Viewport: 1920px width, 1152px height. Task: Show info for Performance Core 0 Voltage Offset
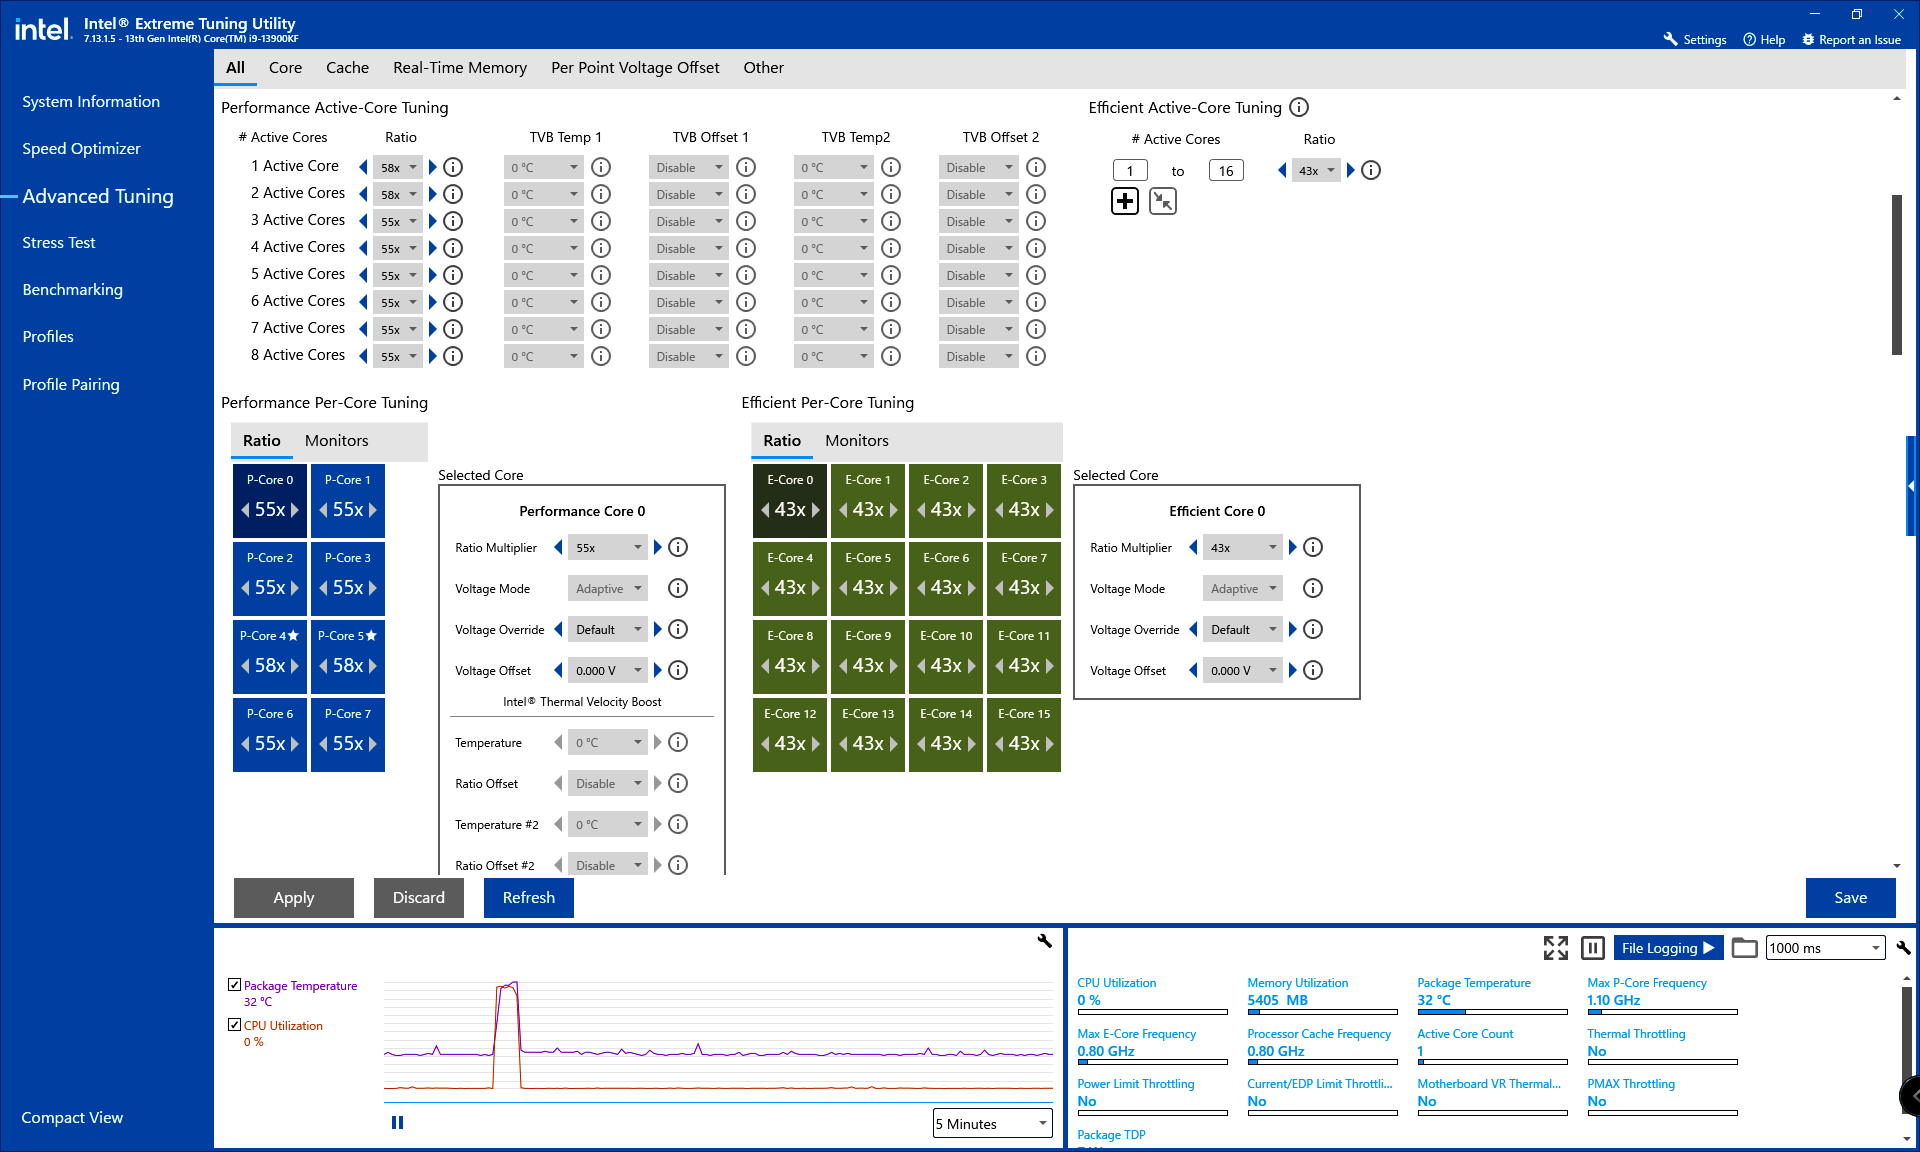678,670
